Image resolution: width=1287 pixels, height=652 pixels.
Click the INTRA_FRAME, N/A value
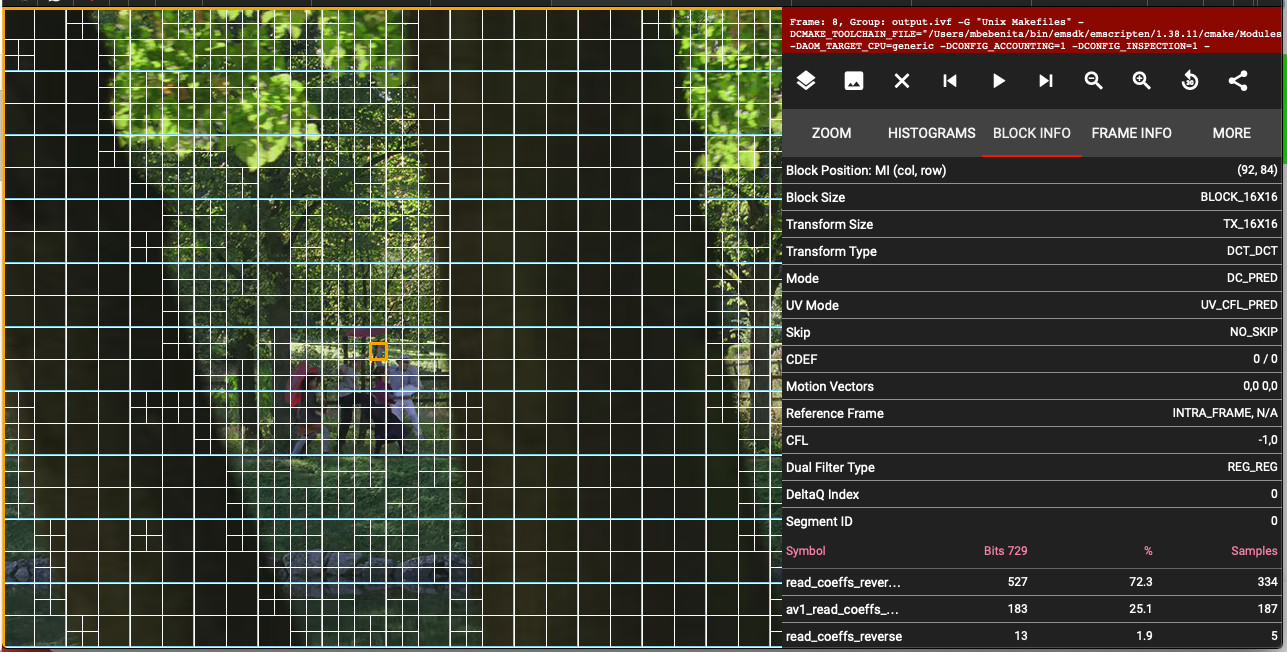[x=1225, y=414]
